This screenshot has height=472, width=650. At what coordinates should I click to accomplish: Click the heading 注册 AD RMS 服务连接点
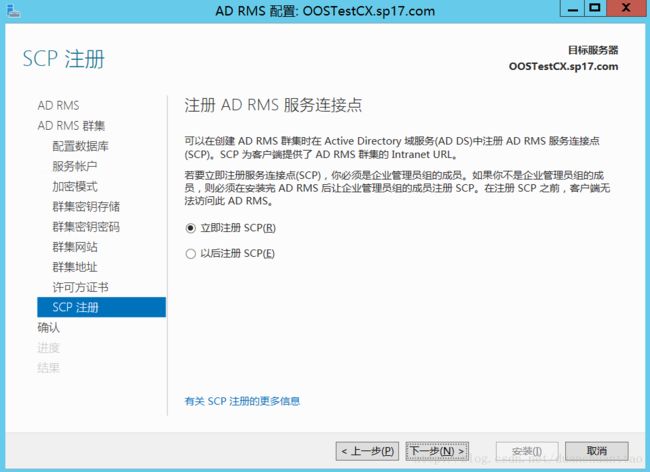[x=273, y=105]
